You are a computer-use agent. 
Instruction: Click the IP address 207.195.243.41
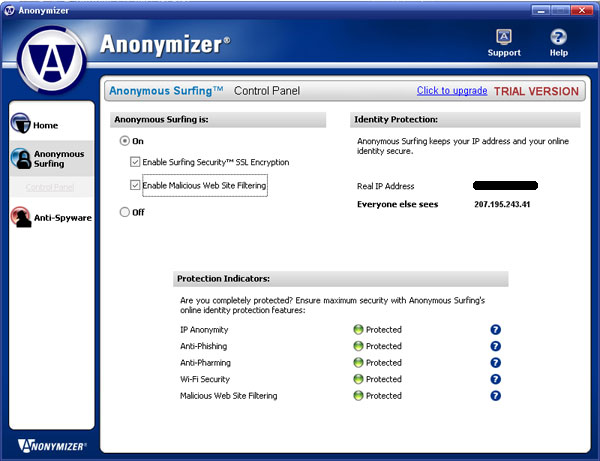coord(502,204)
